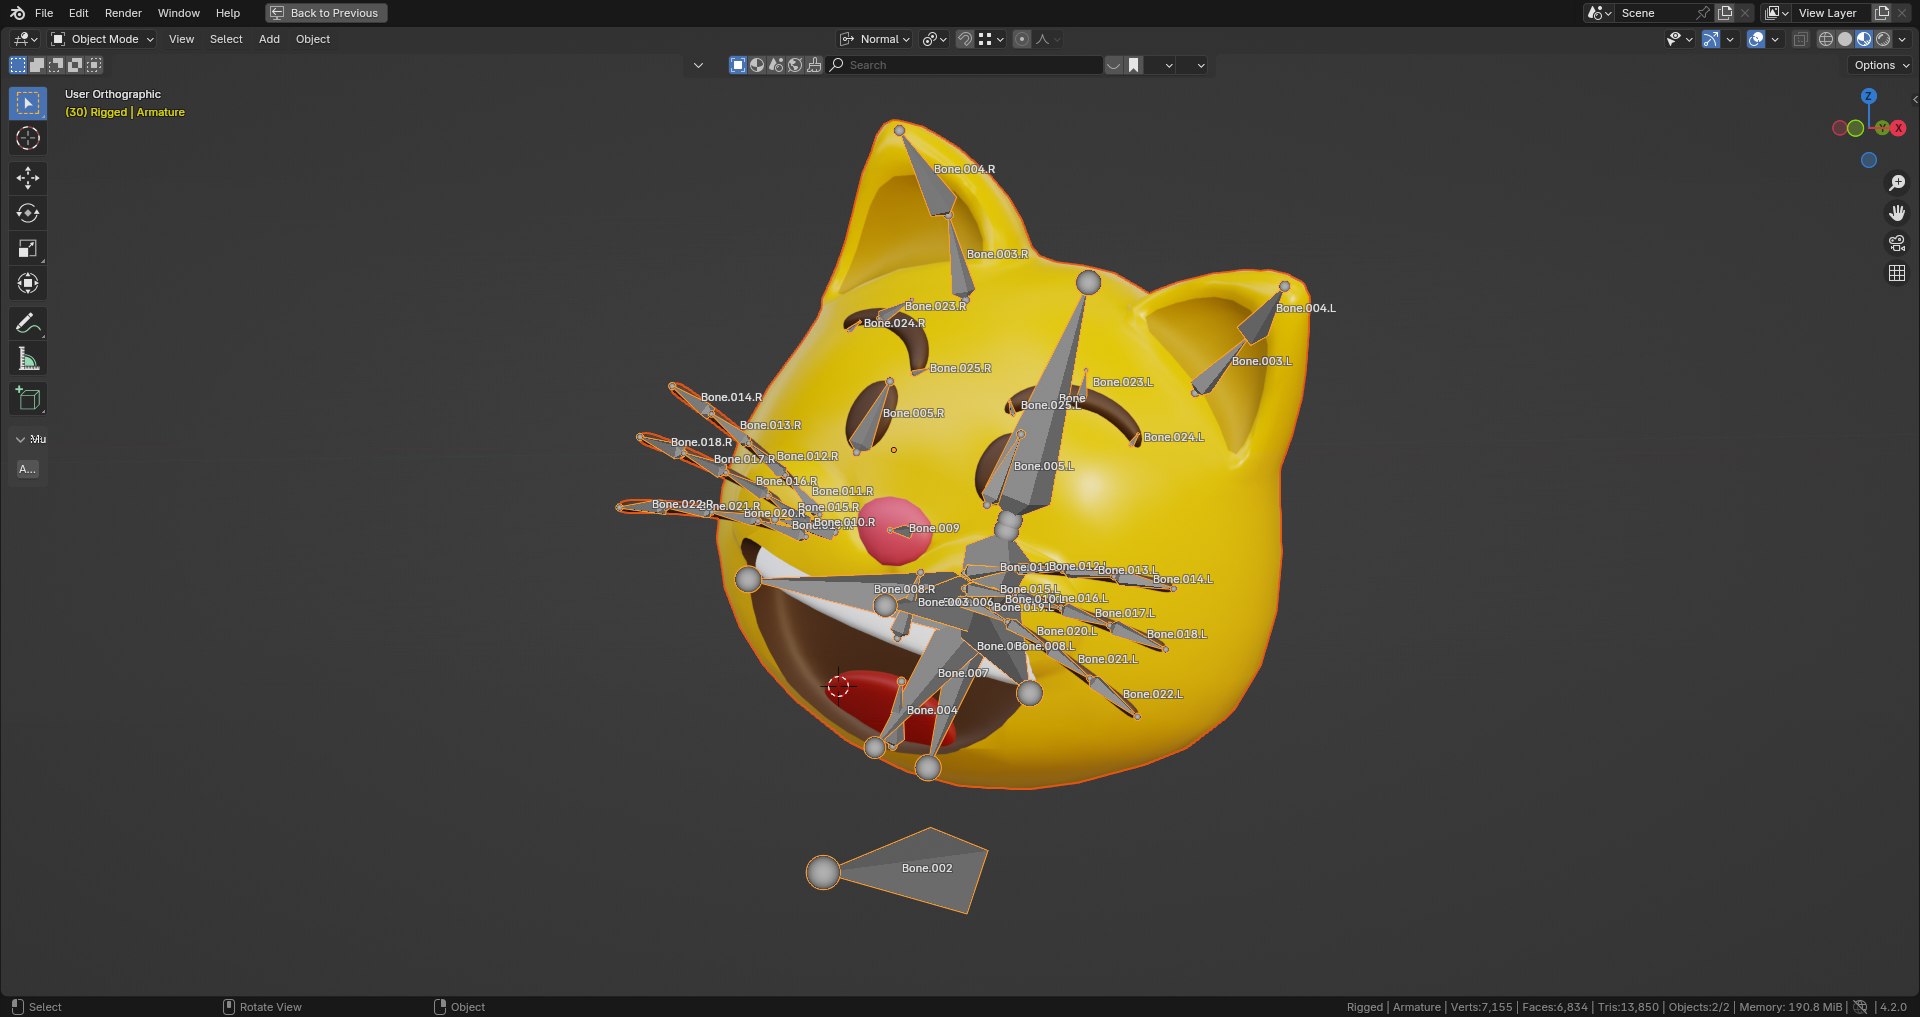This screenshot has height=1017, width=1920.
Task: Set selection mode to invert
Action: point(75,65)
